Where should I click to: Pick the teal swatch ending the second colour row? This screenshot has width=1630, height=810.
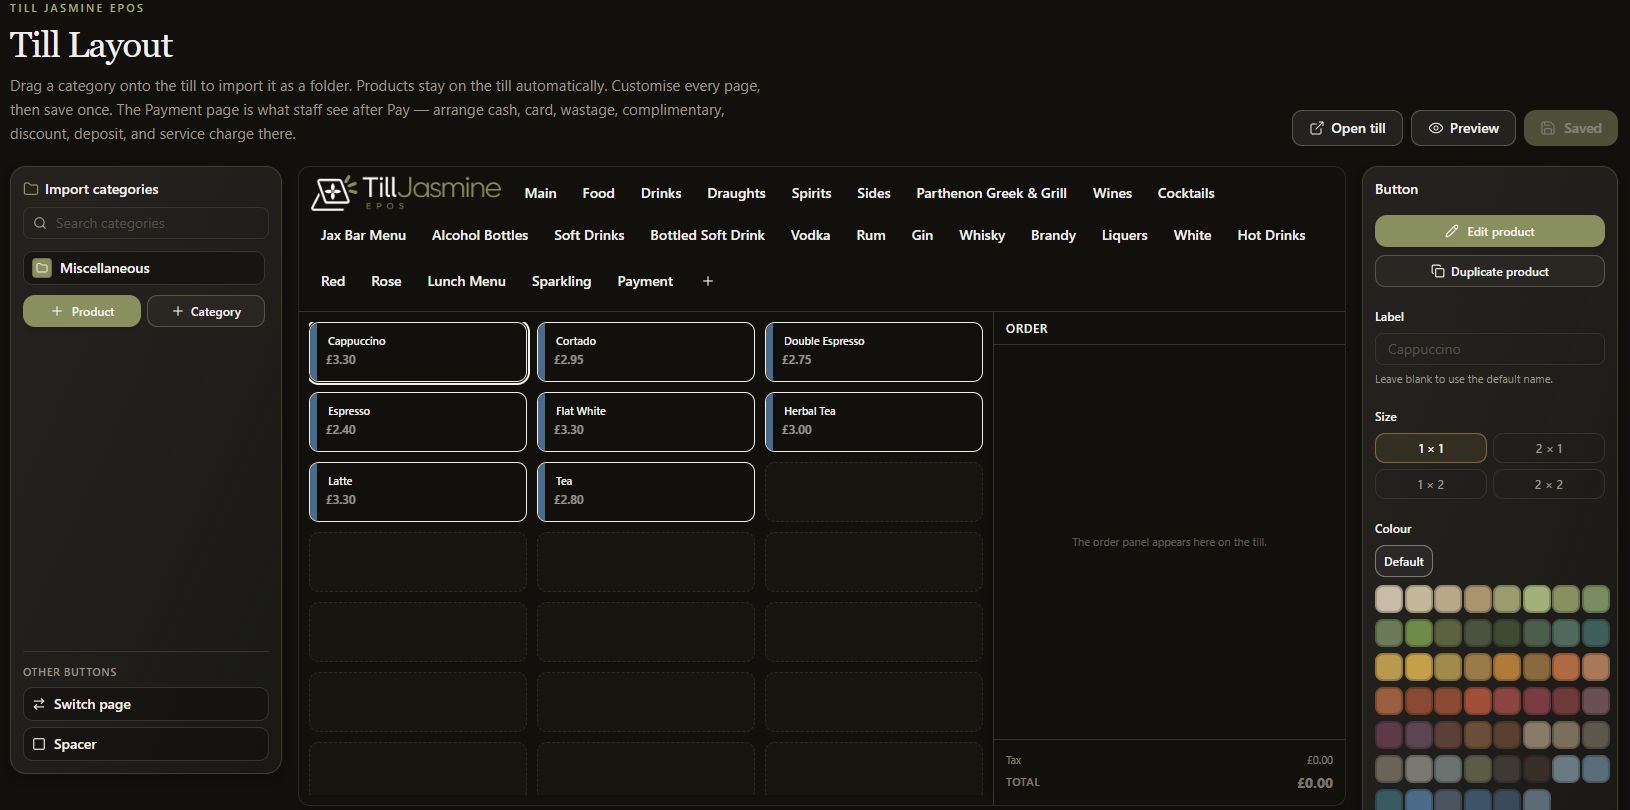click(1596, 632)
